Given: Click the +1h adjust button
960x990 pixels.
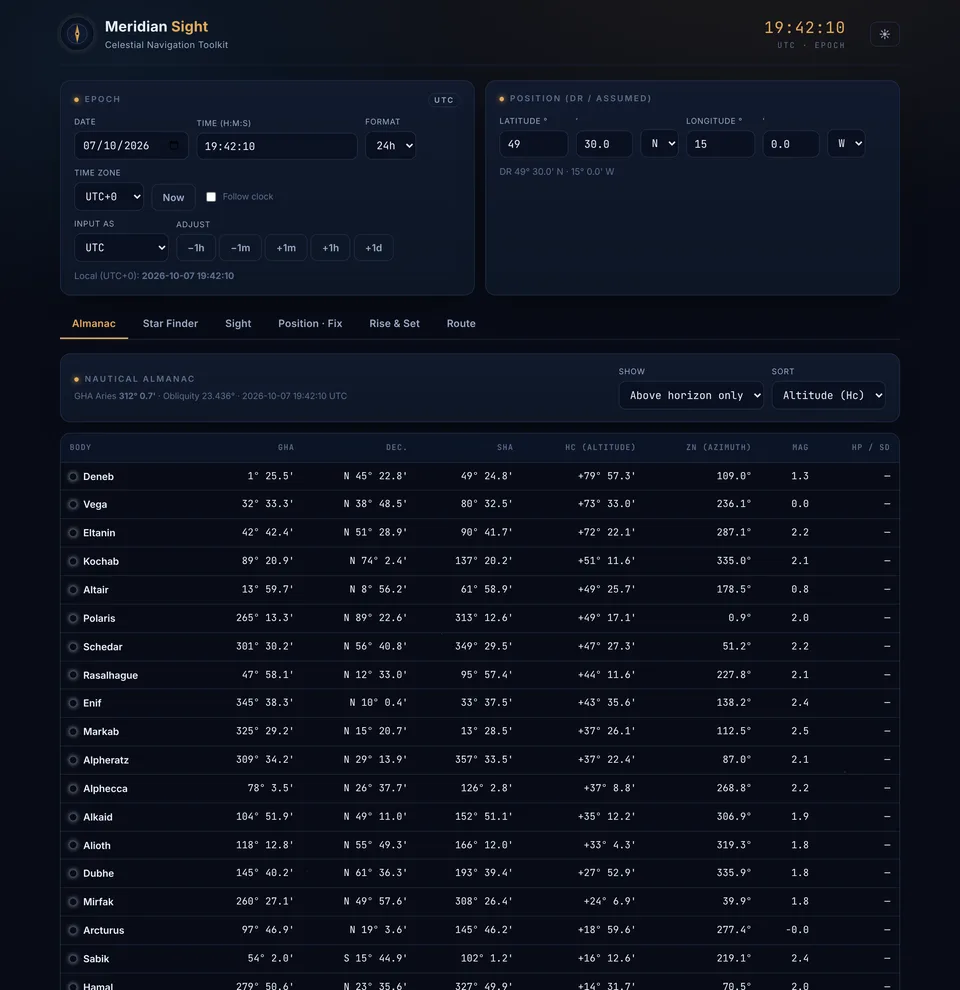Looking at the screenshot, I should [330, 248].
